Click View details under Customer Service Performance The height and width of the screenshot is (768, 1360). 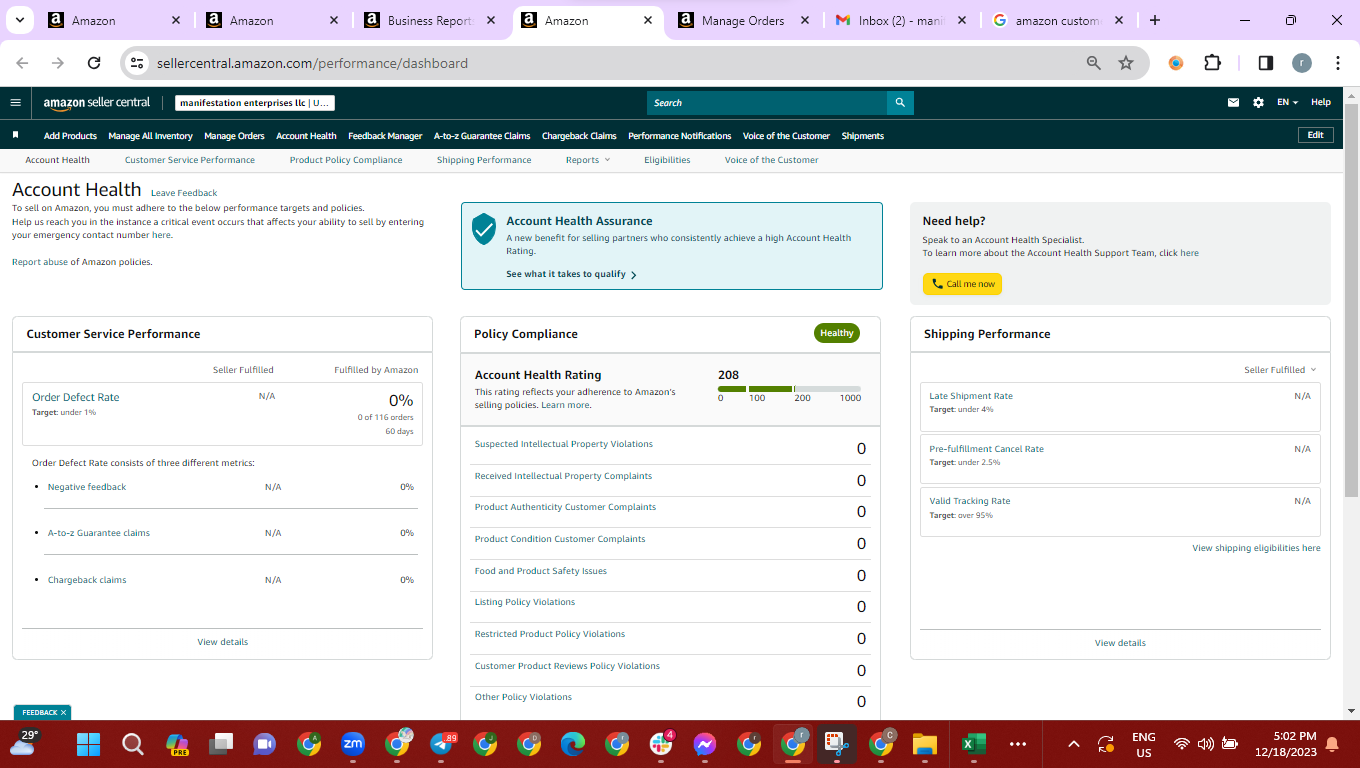[222, 642]
